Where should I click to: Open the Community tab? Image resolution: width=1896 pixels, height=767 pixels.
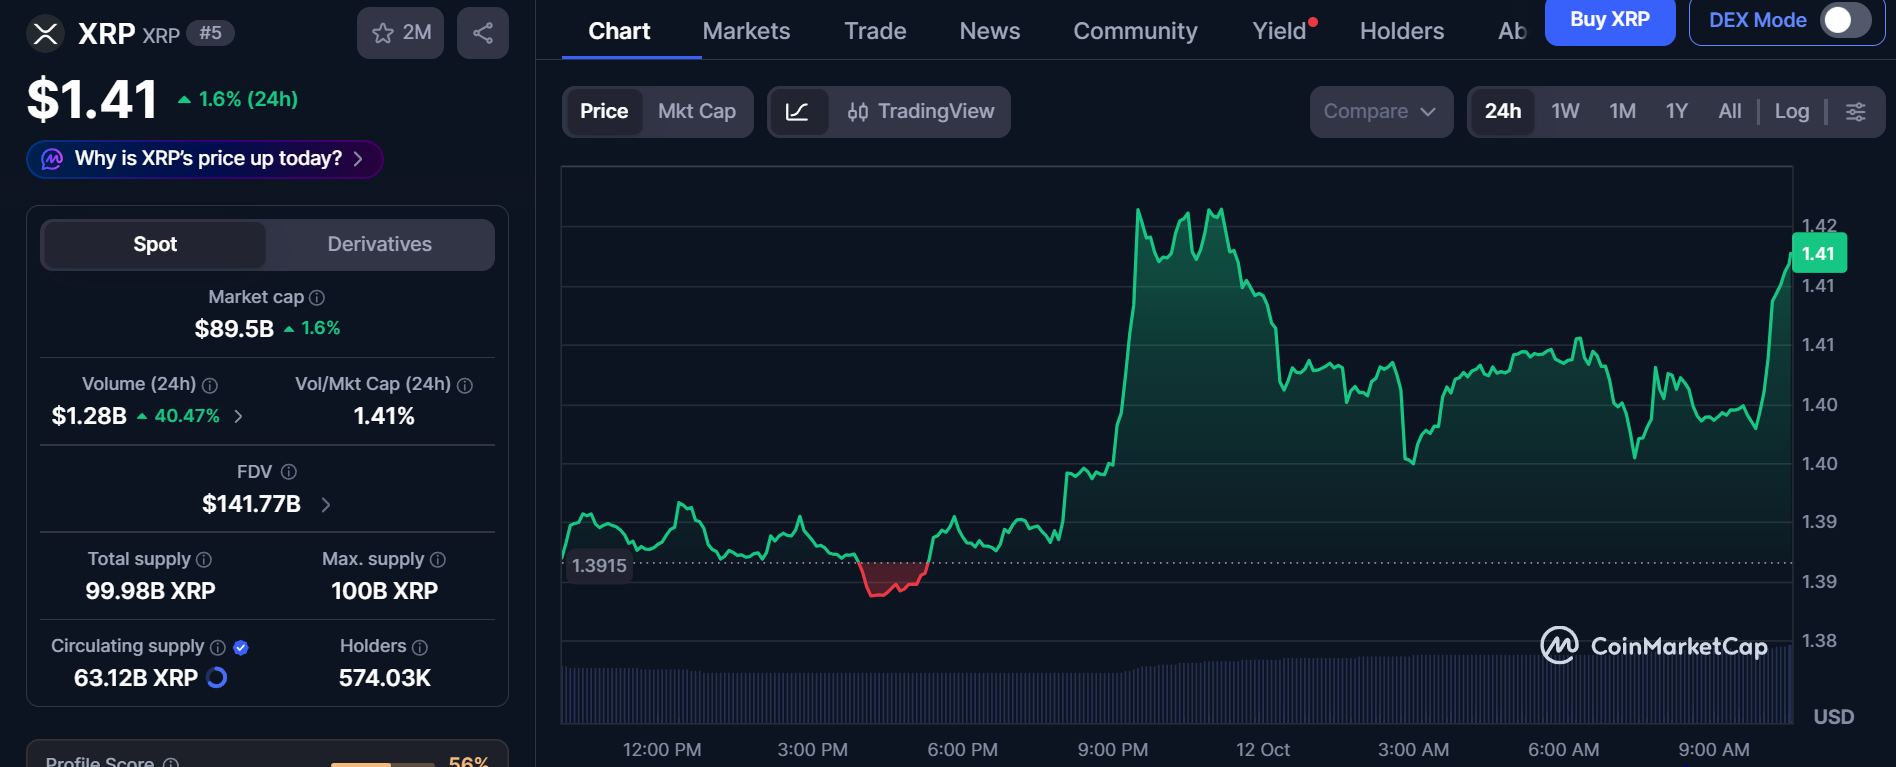pos(1135,31)
